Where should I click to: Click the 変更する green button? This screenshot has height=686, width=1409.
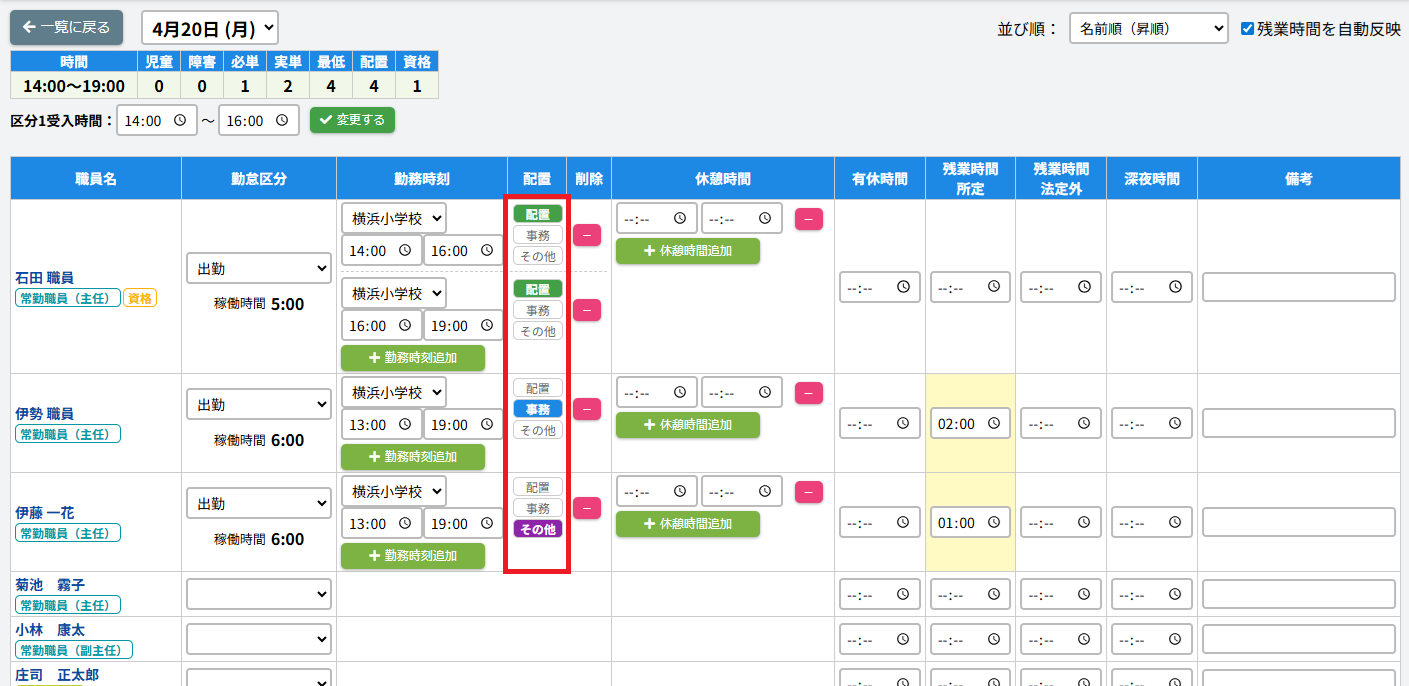tap(352, 120)
